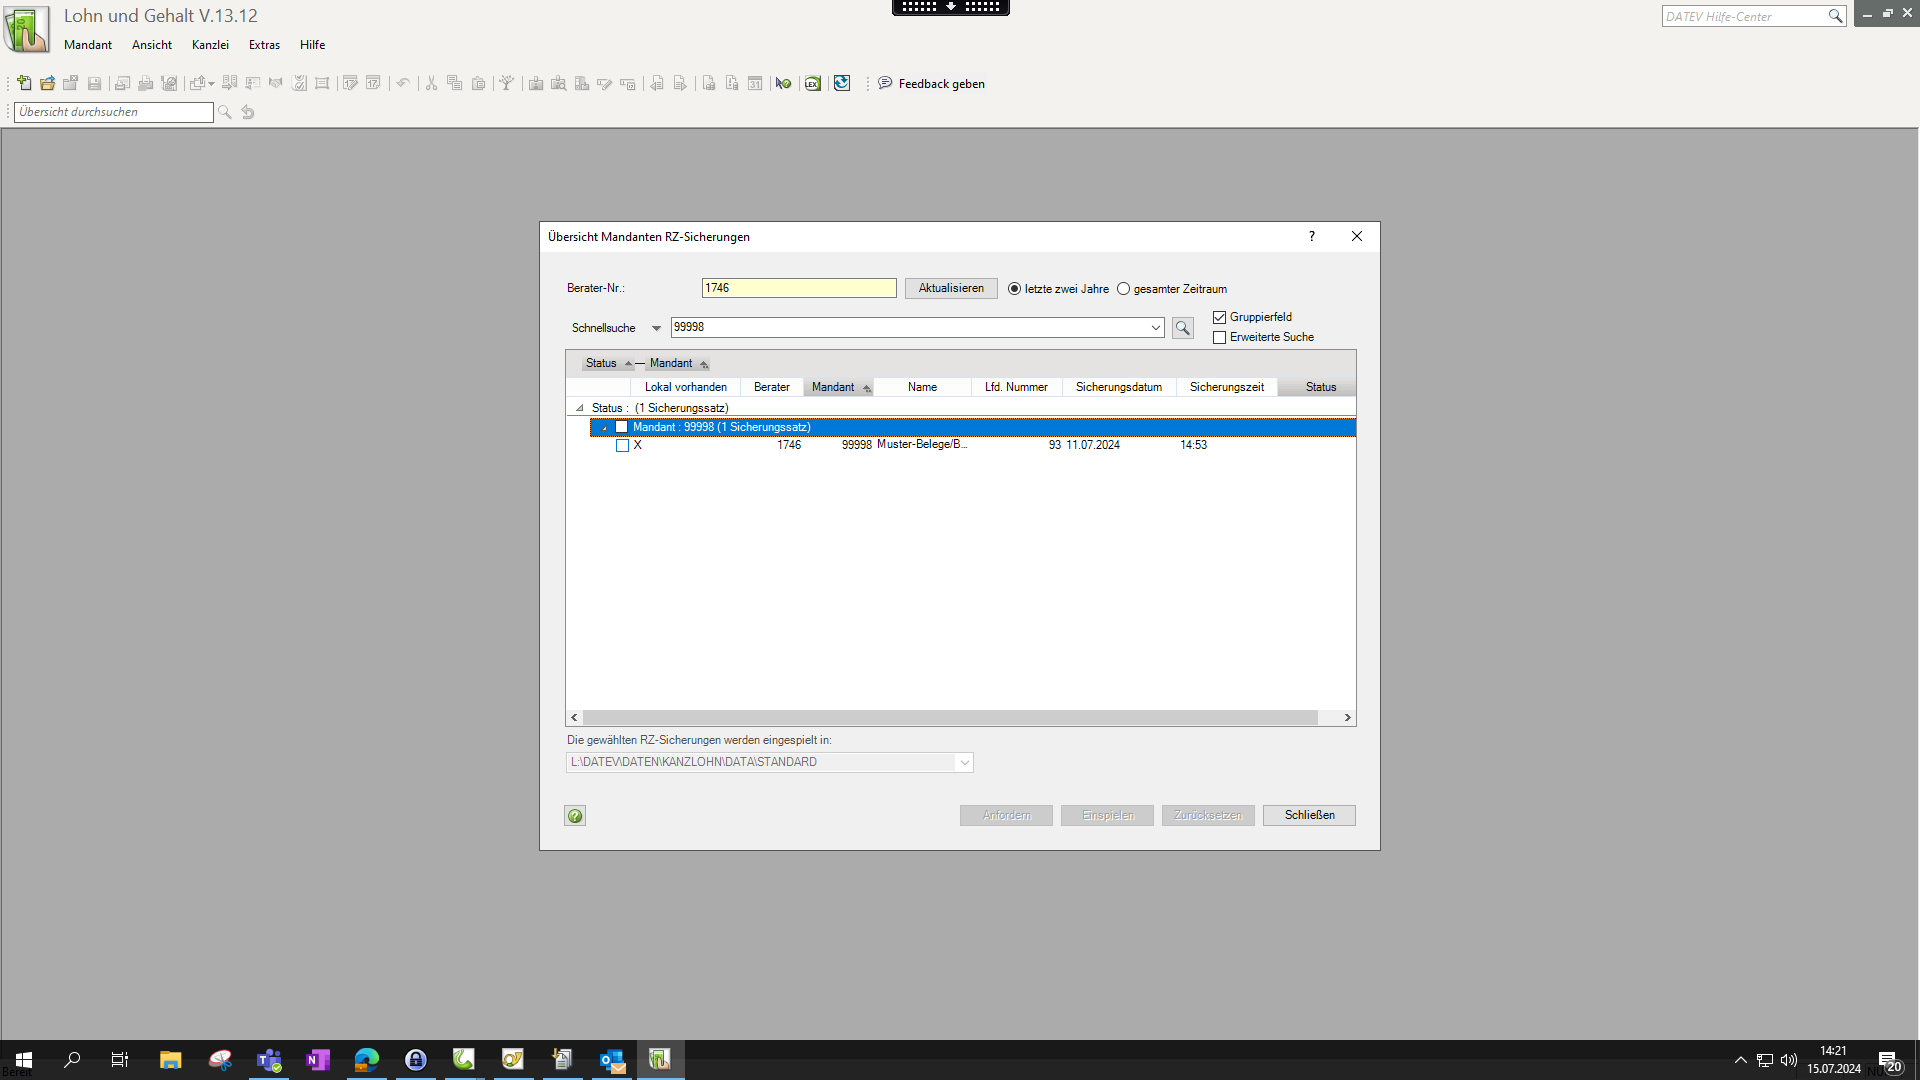Open the Kanzlei menu
Image resolution: width=1920 pixels, height=1080 pixels.
[x=210, y=45]
